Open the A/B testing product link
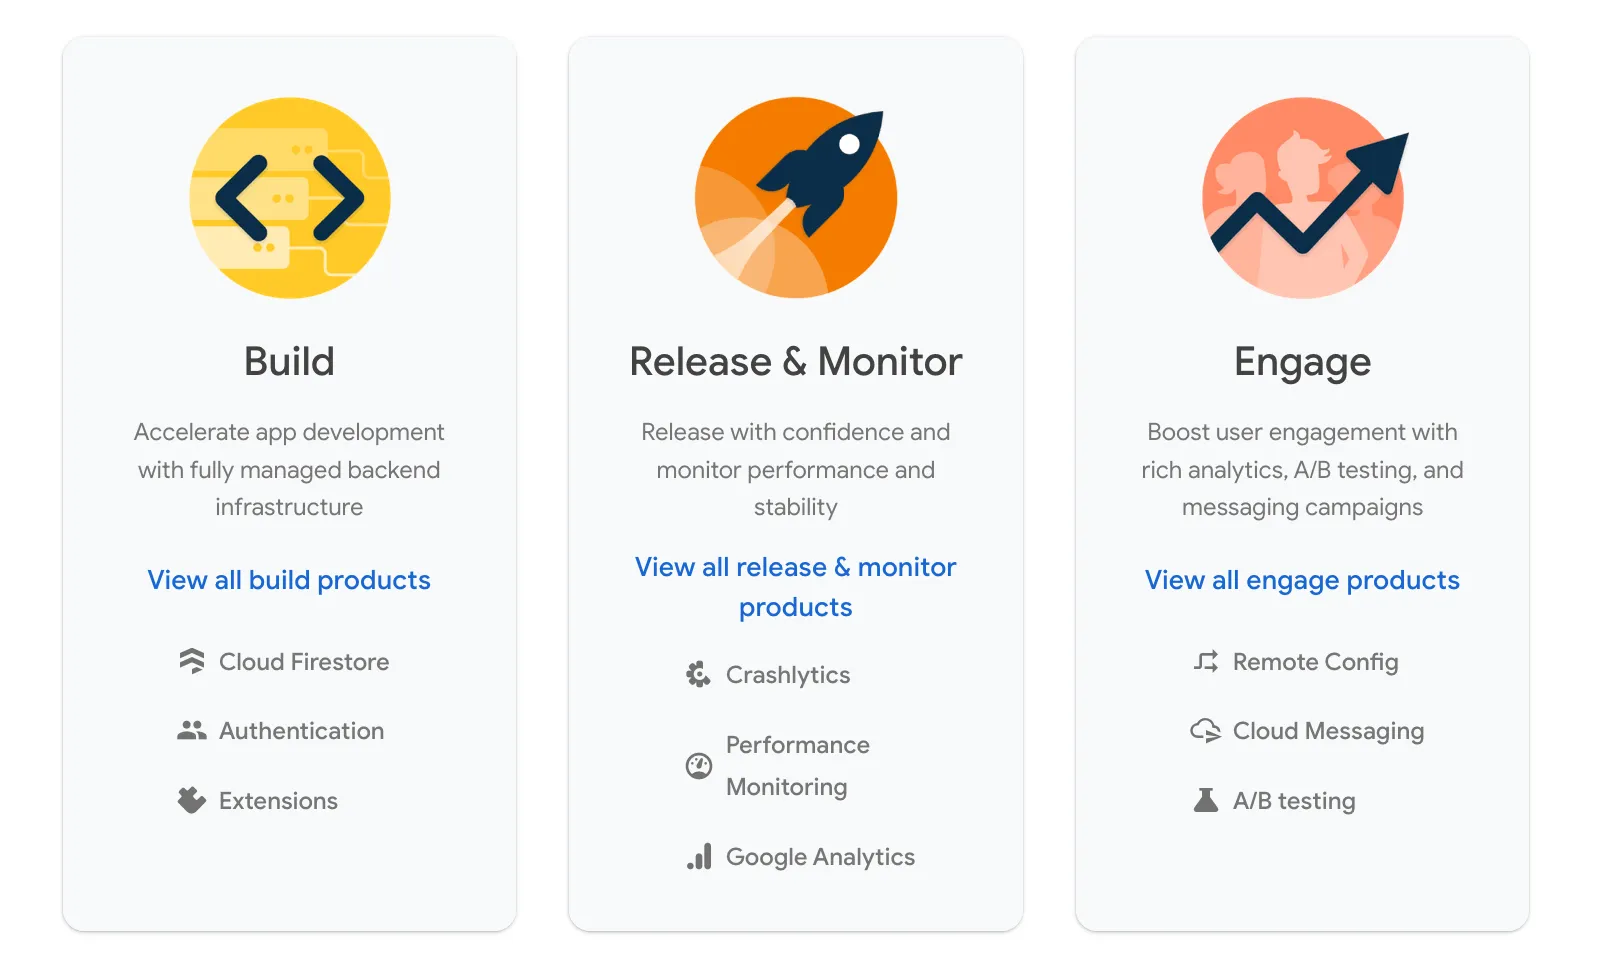This screenshot has width=1612, height=968. click(1294, 801)
